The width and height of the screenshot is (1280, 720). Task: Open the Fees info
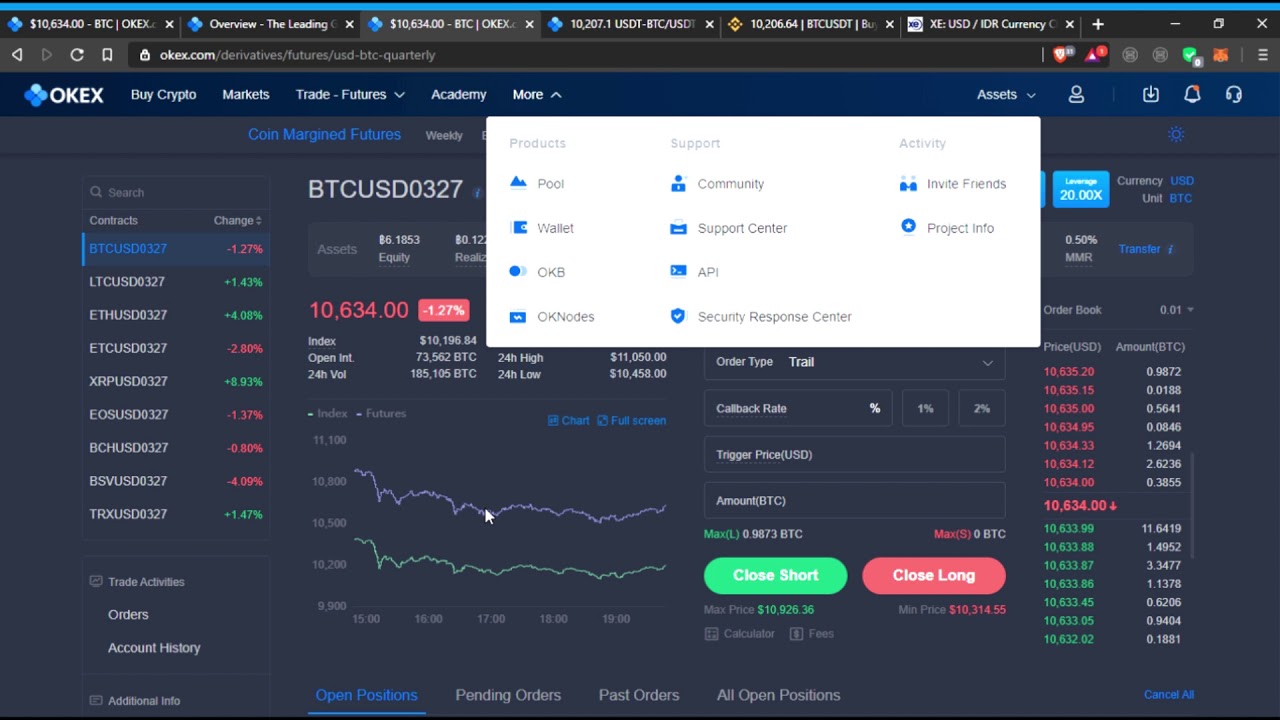(x=811, y=633)
